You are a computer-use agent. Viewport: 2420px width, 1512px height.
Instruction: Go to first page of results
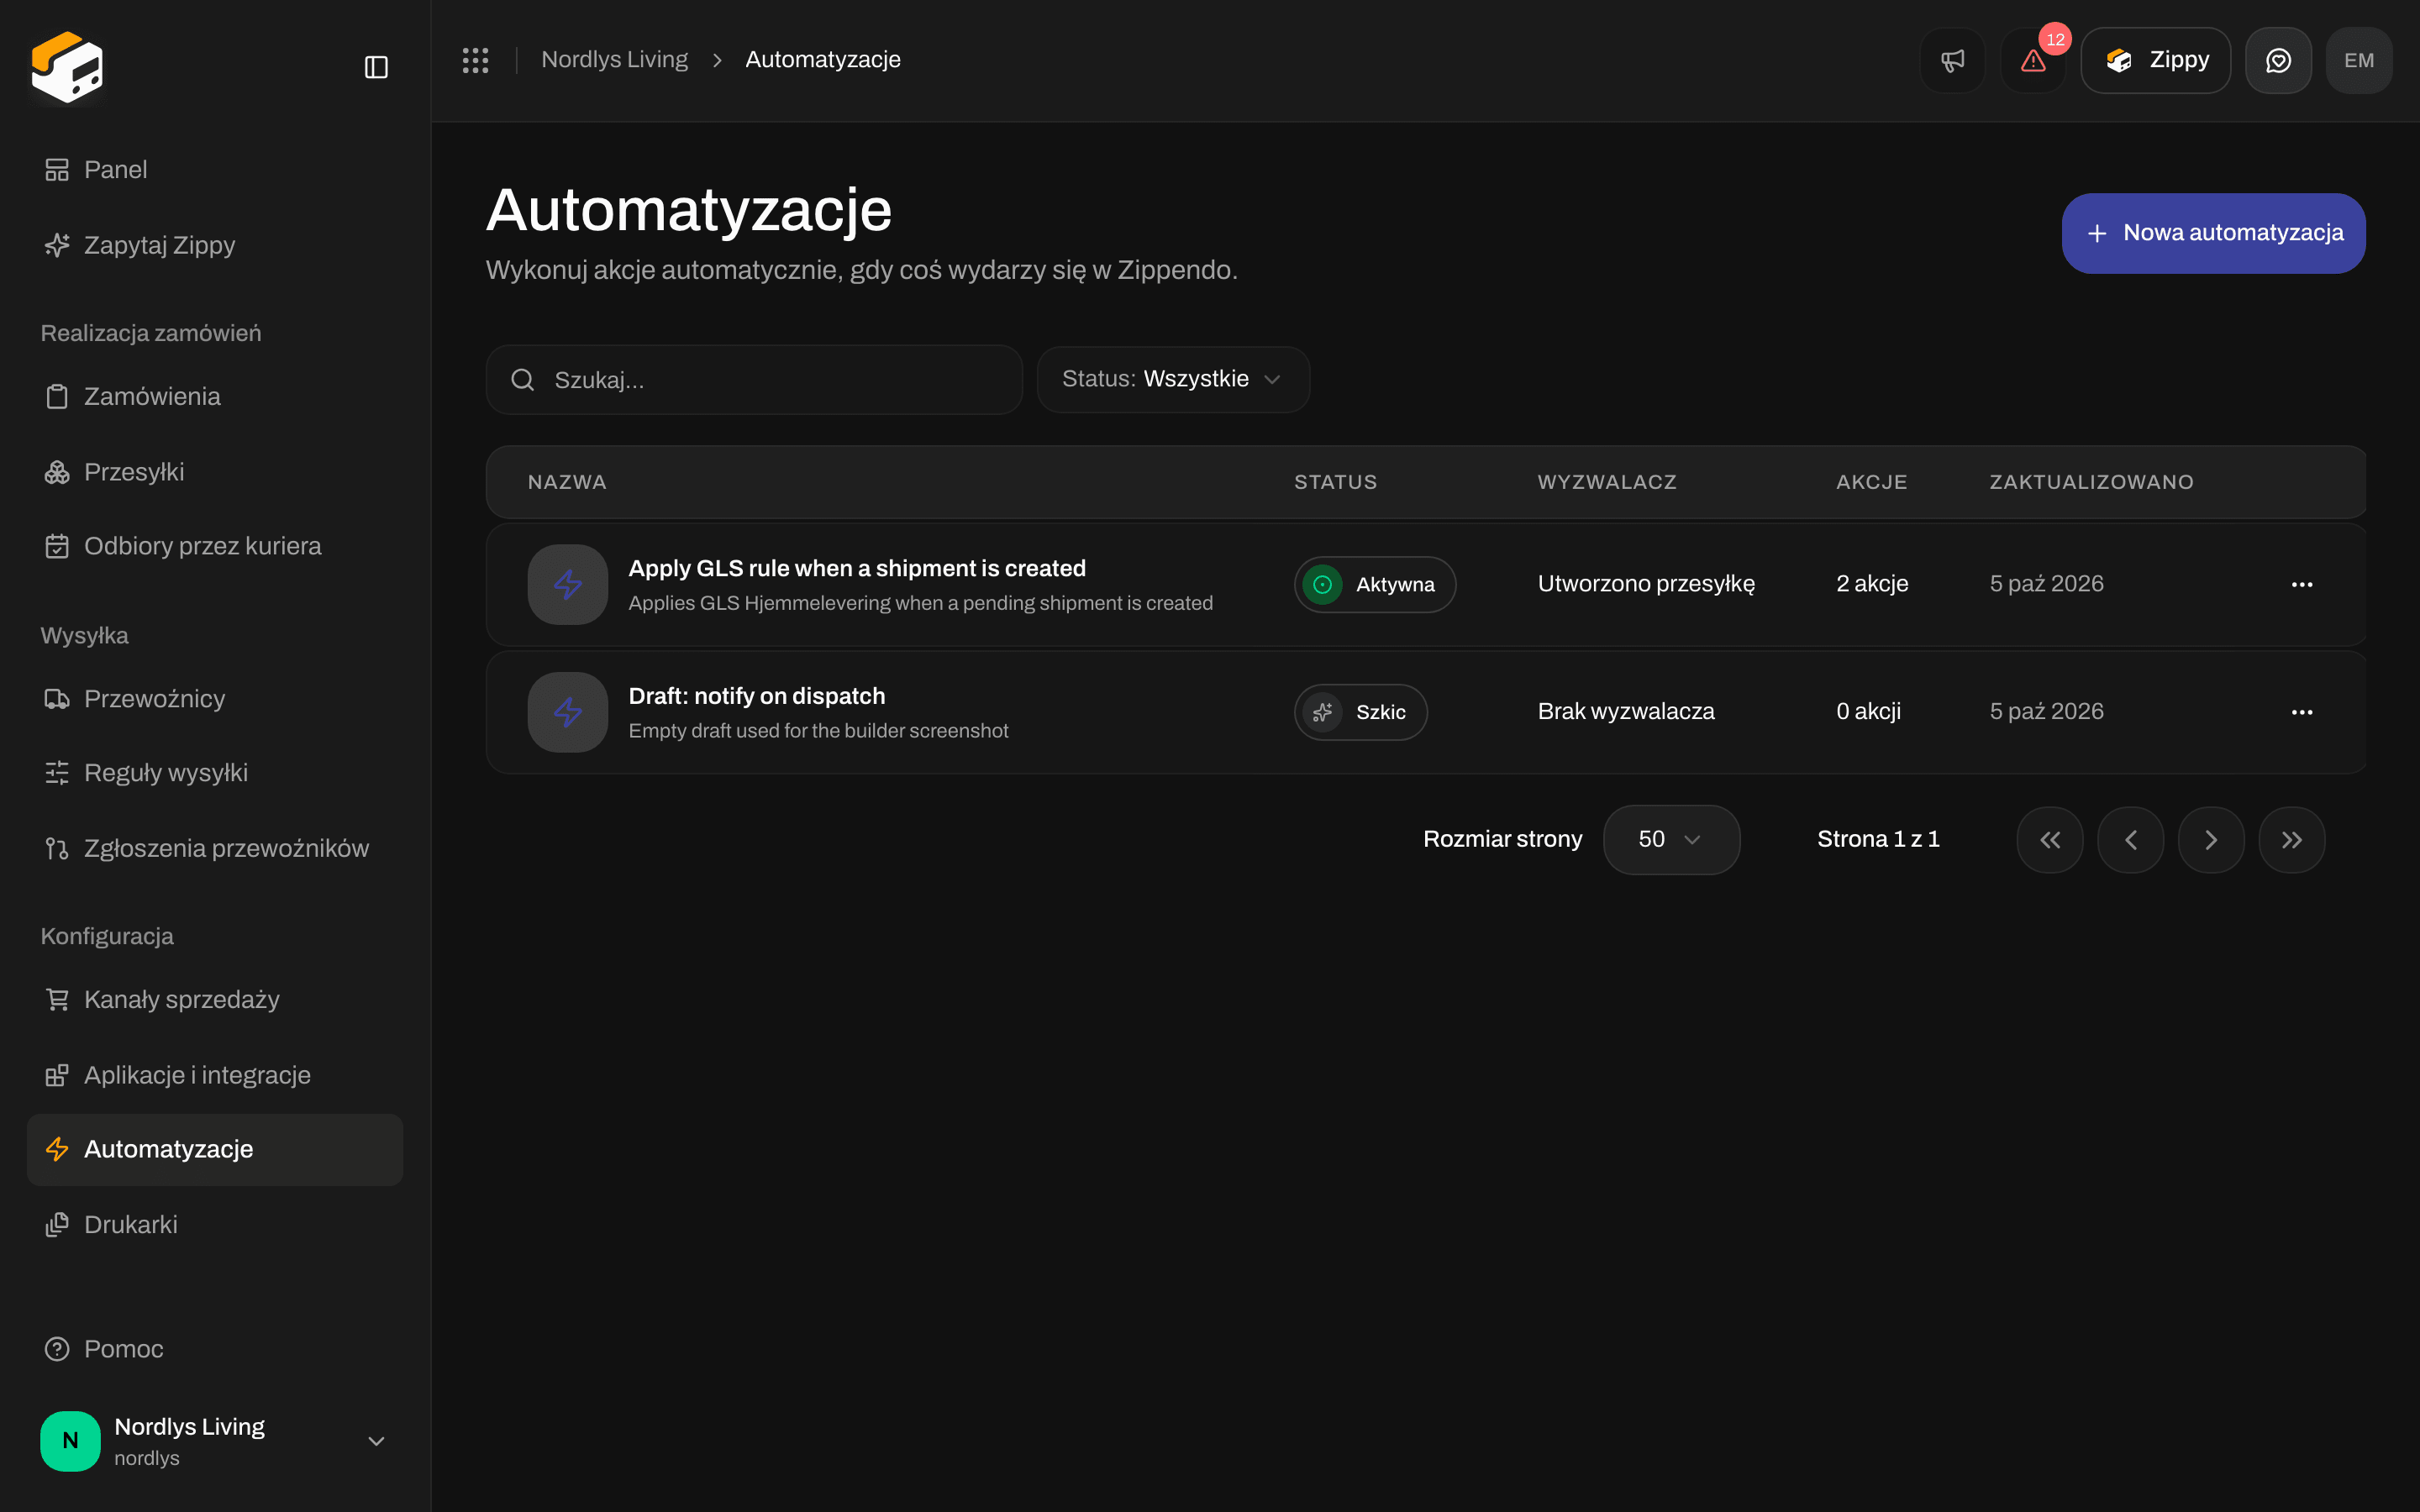[x=2050, y=840]
